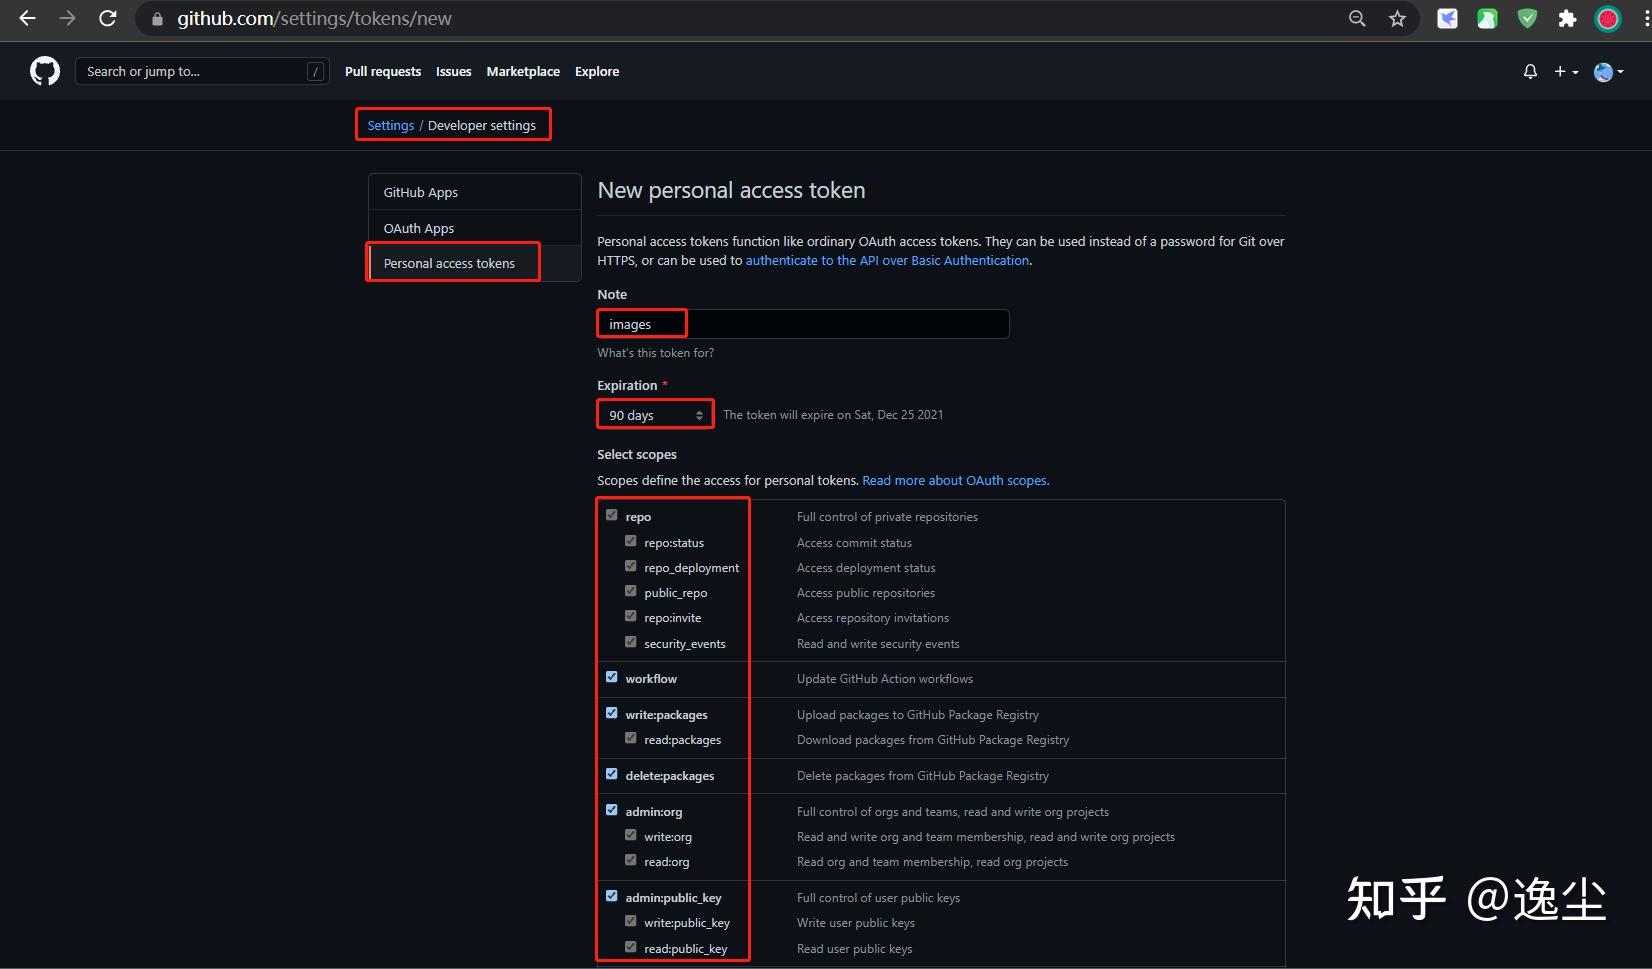
Task: Click the browser URL github.com/settings/tokens/new
Action: pyautogui.click(x=314, y=19)
